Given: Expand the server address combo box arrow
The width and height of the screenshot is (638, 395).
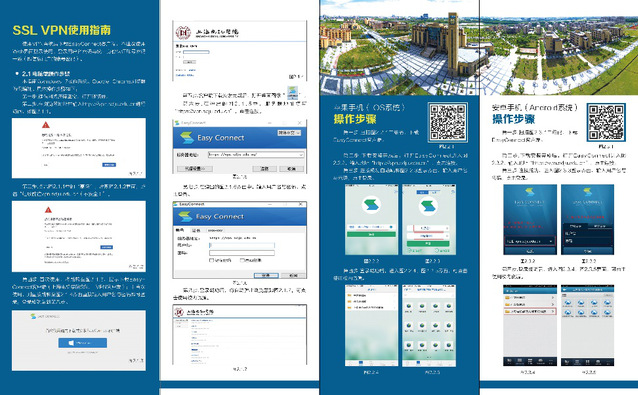Looking at the screenshot, I should [301, 155].
